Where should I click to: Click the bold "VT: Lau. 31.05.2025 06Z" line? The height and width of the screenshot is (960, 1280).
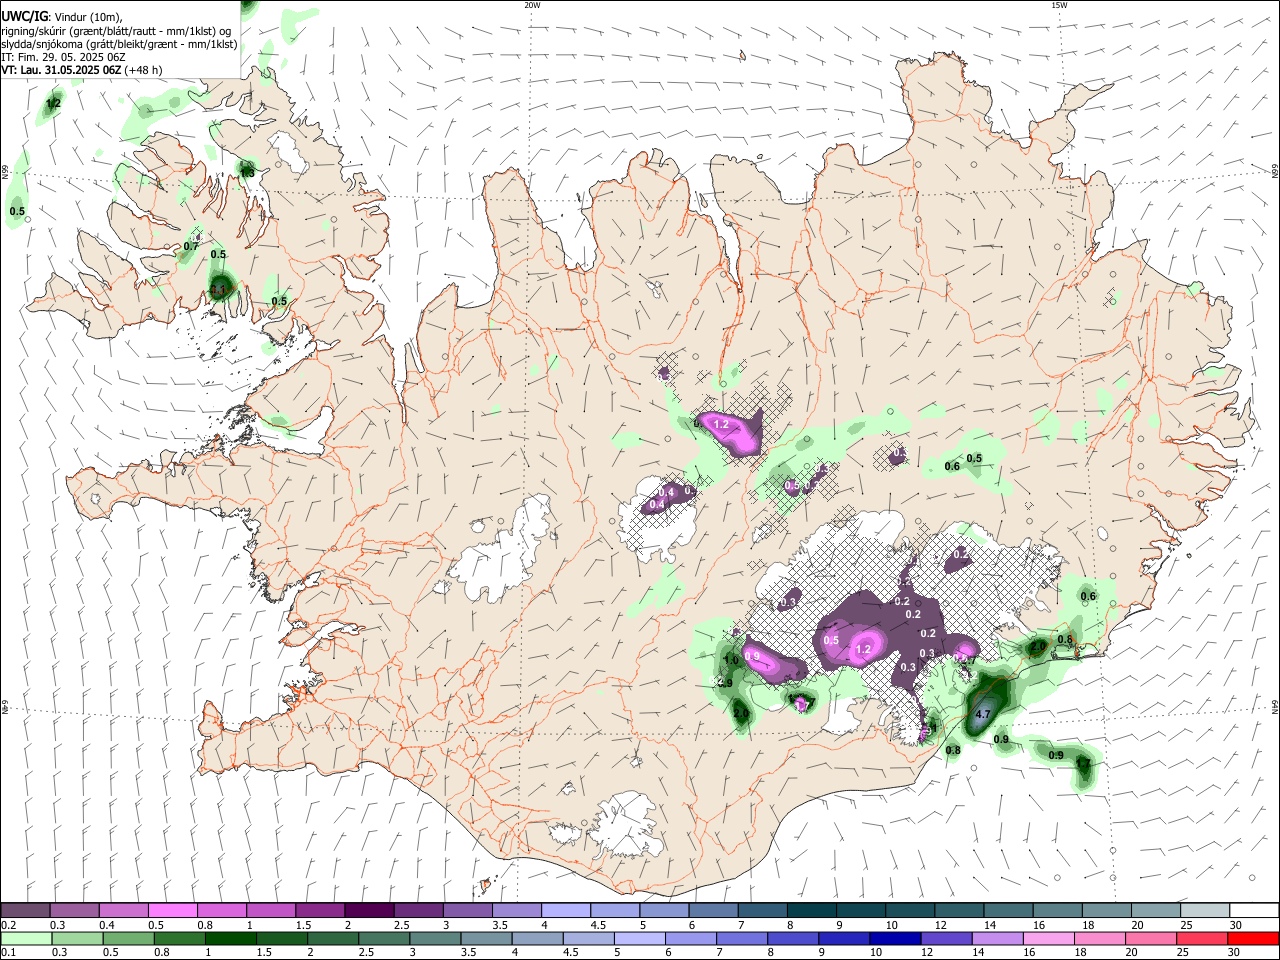[x=62, y=70]
